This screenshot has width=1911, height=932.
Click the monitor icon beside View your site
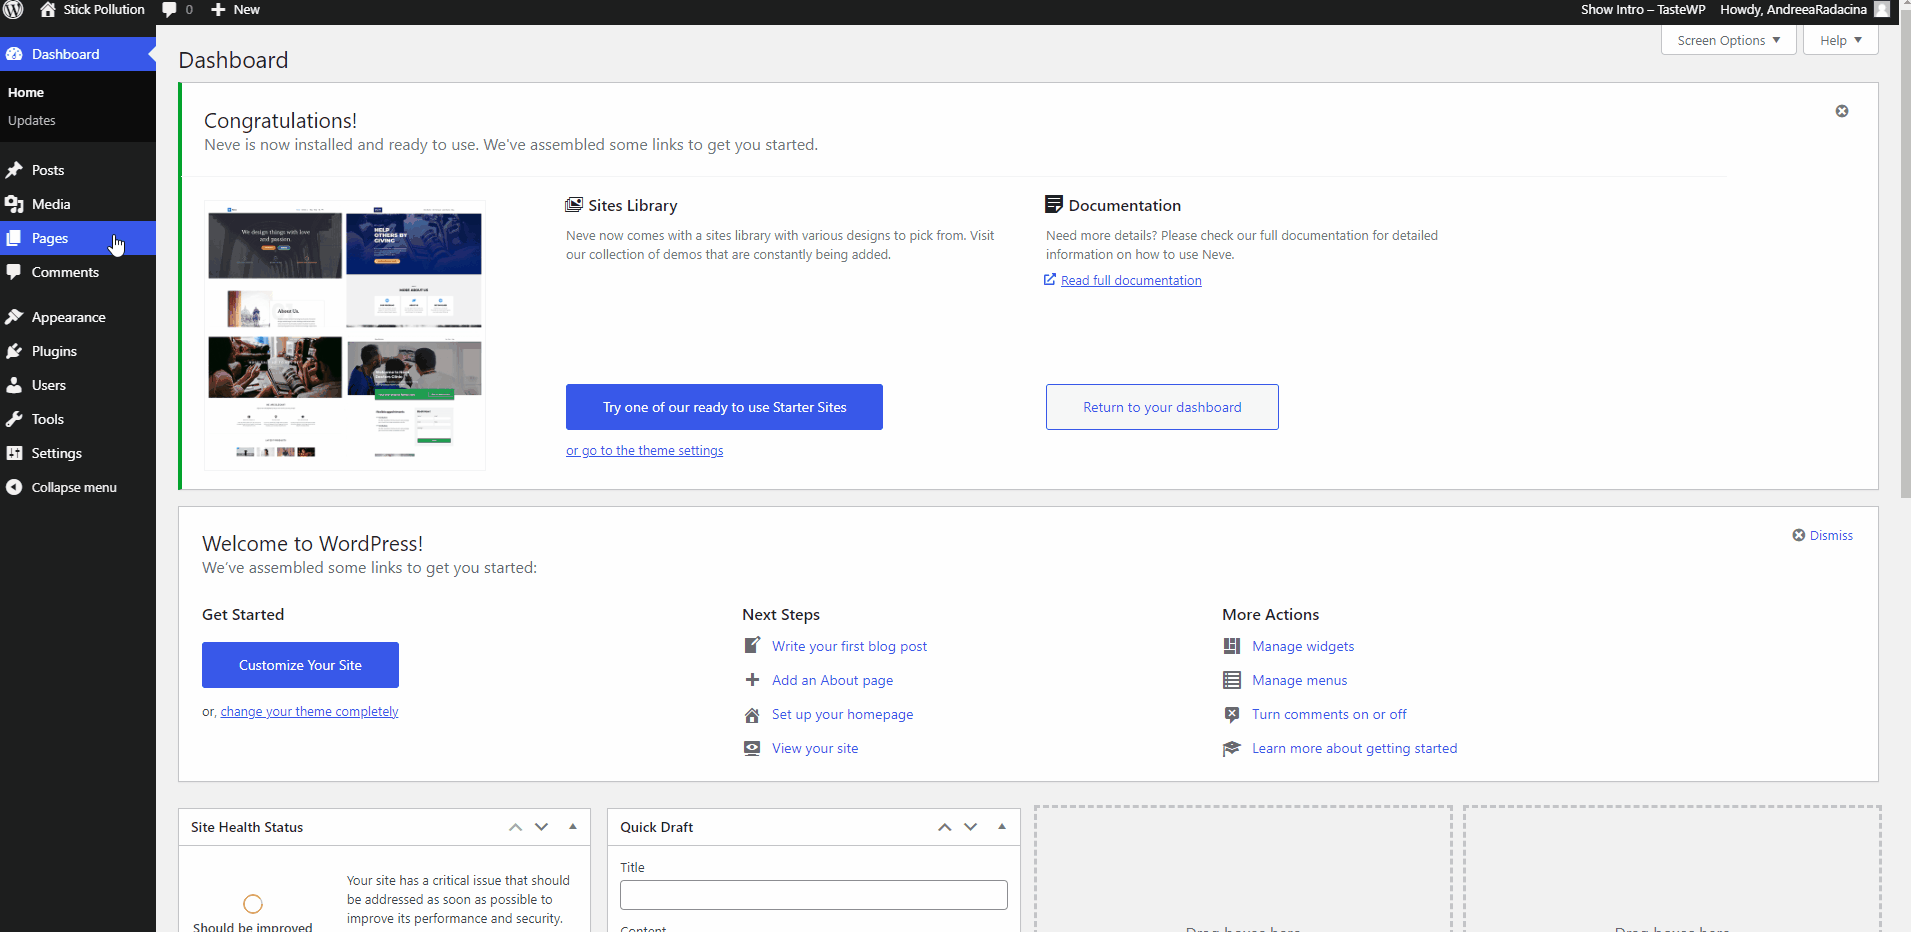[752, 748]
